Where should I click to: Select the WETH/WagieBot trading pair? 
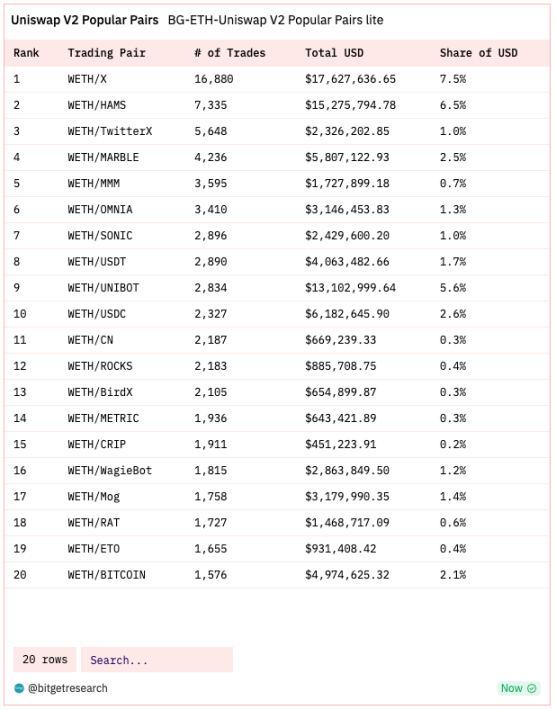pyautogui.click(x=110, y=470)
